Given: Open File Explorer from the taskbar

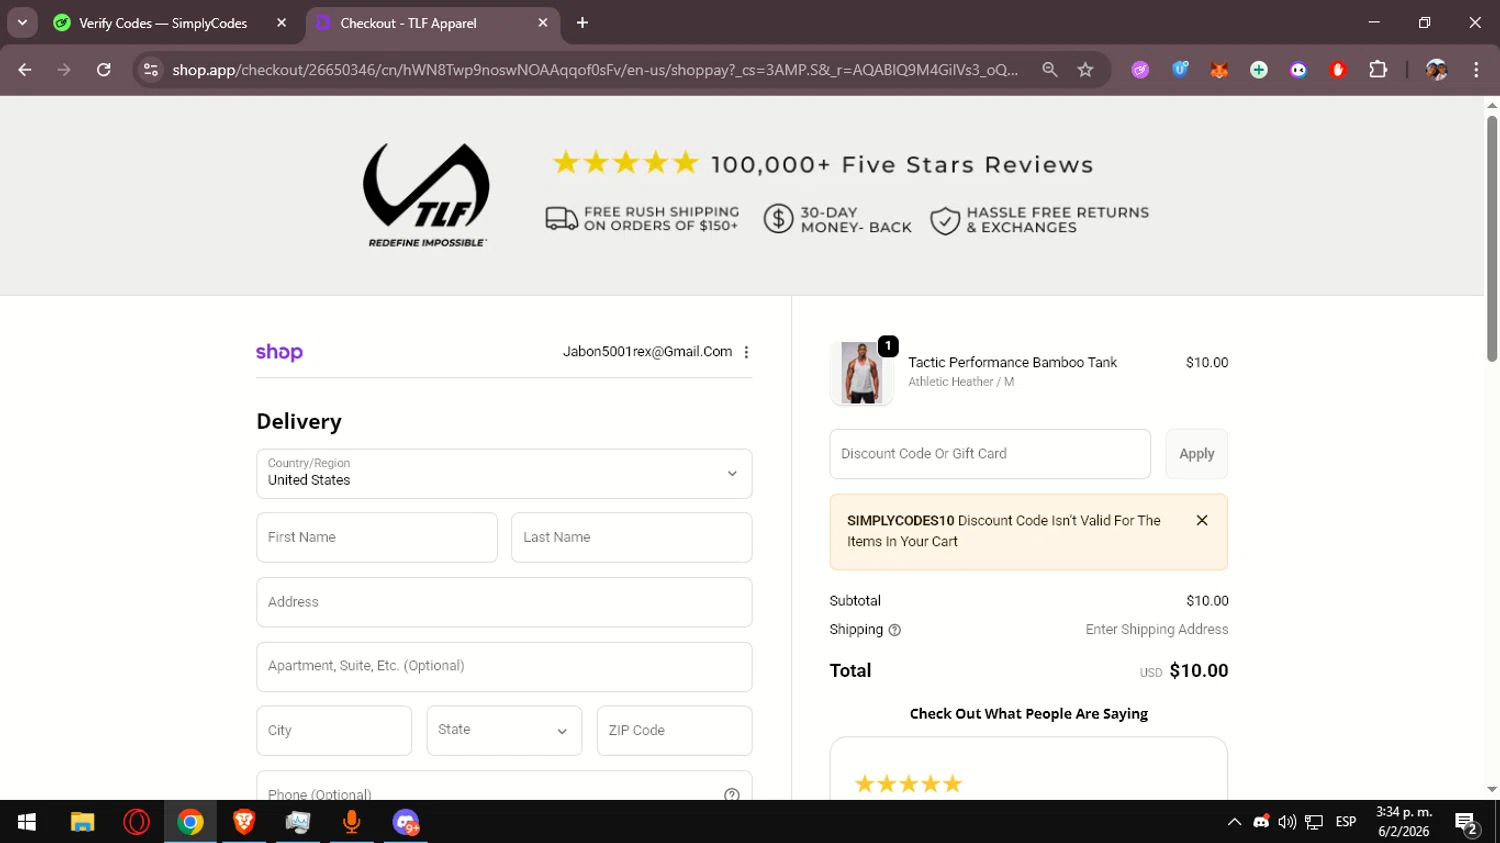Looking at the screenshot, I should pos(82,822).
